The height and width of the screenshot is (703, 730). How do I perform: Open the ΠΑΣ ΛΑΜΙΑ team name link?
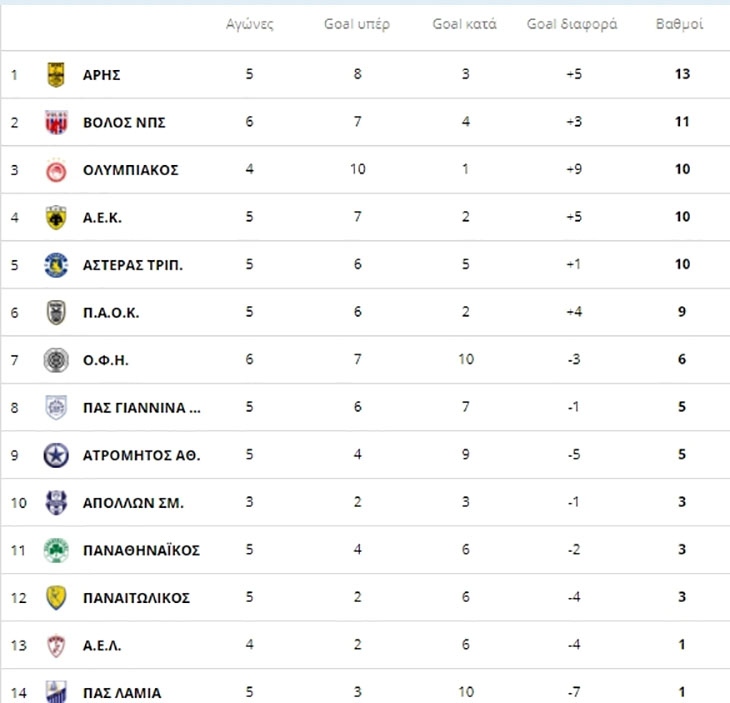click(x=122, y=693)
